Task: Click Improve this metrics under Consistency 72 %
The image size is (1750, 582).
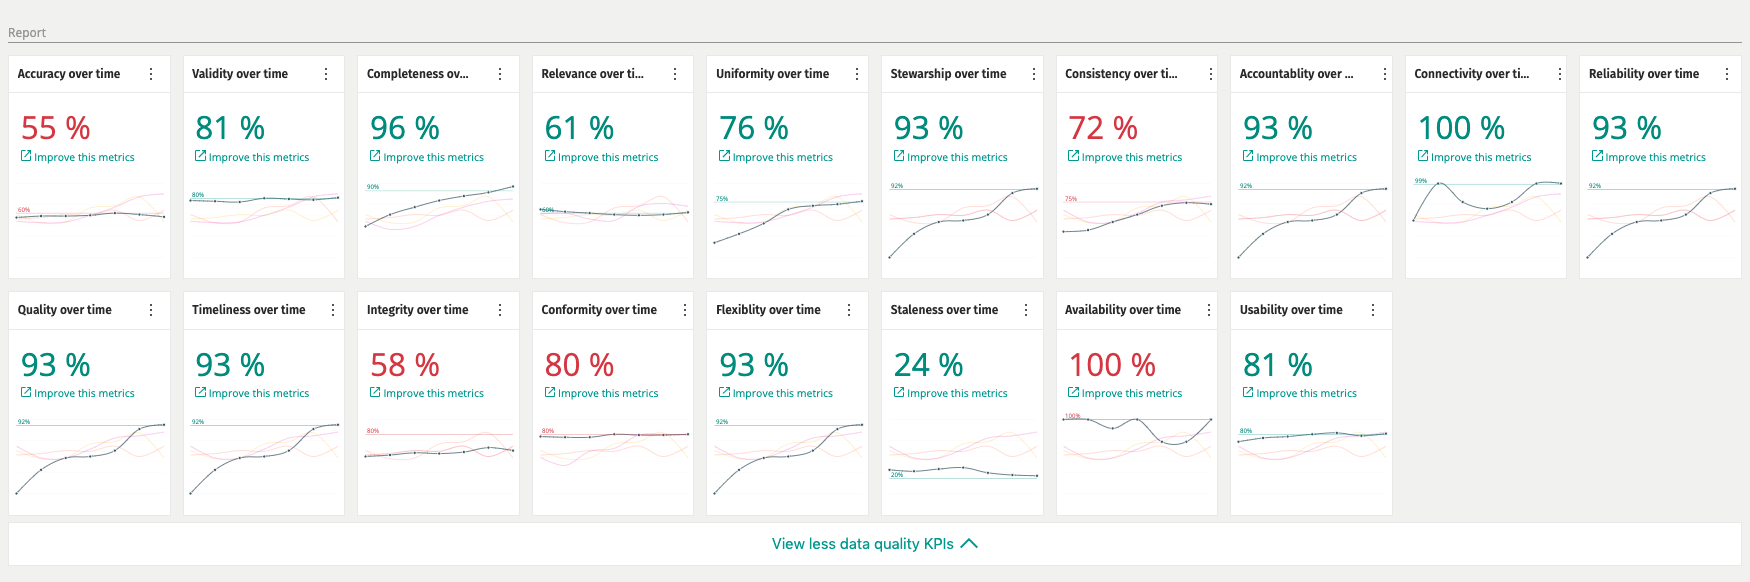Action: click(1131, 157)
